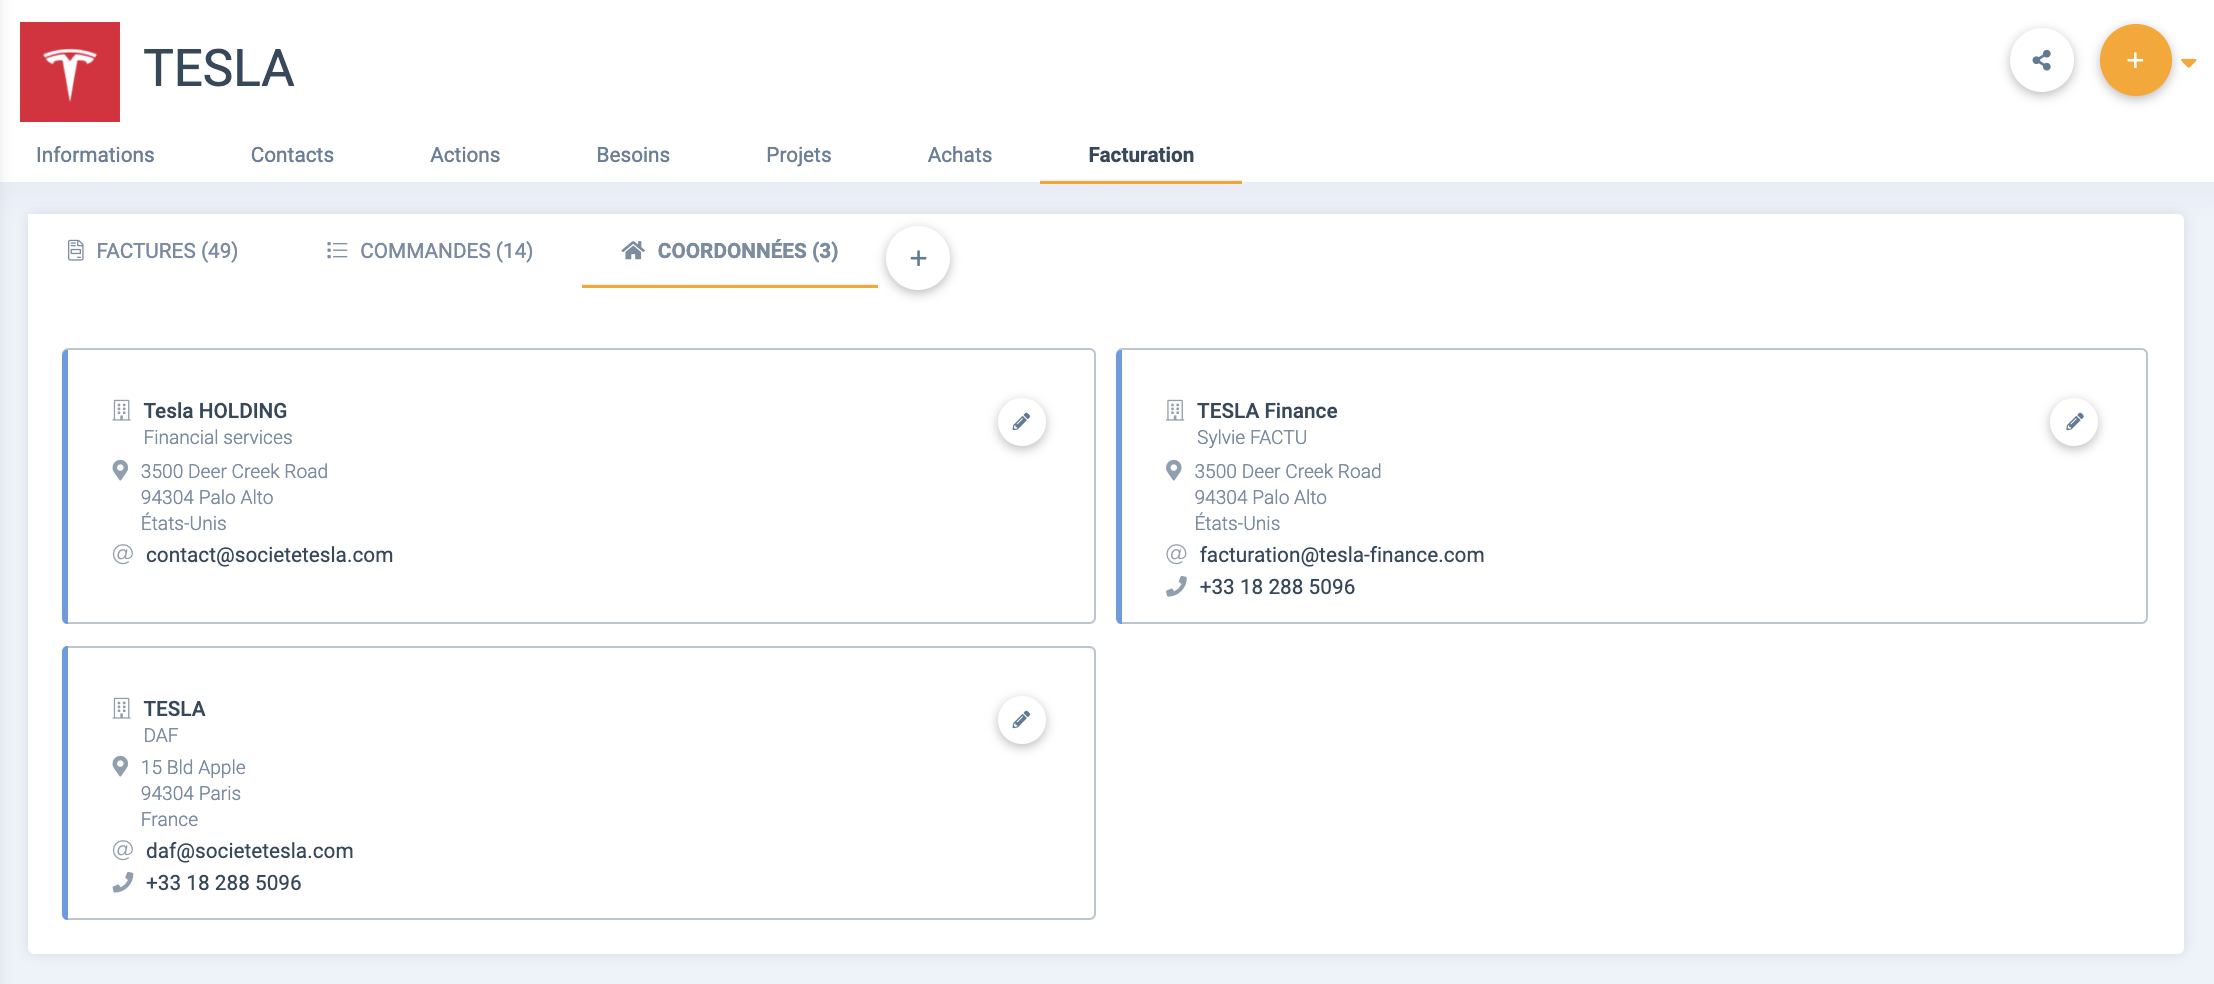This screenshot has height=984, width=2214.
Task: Open the Achats tab
Action: click(960, 155)
